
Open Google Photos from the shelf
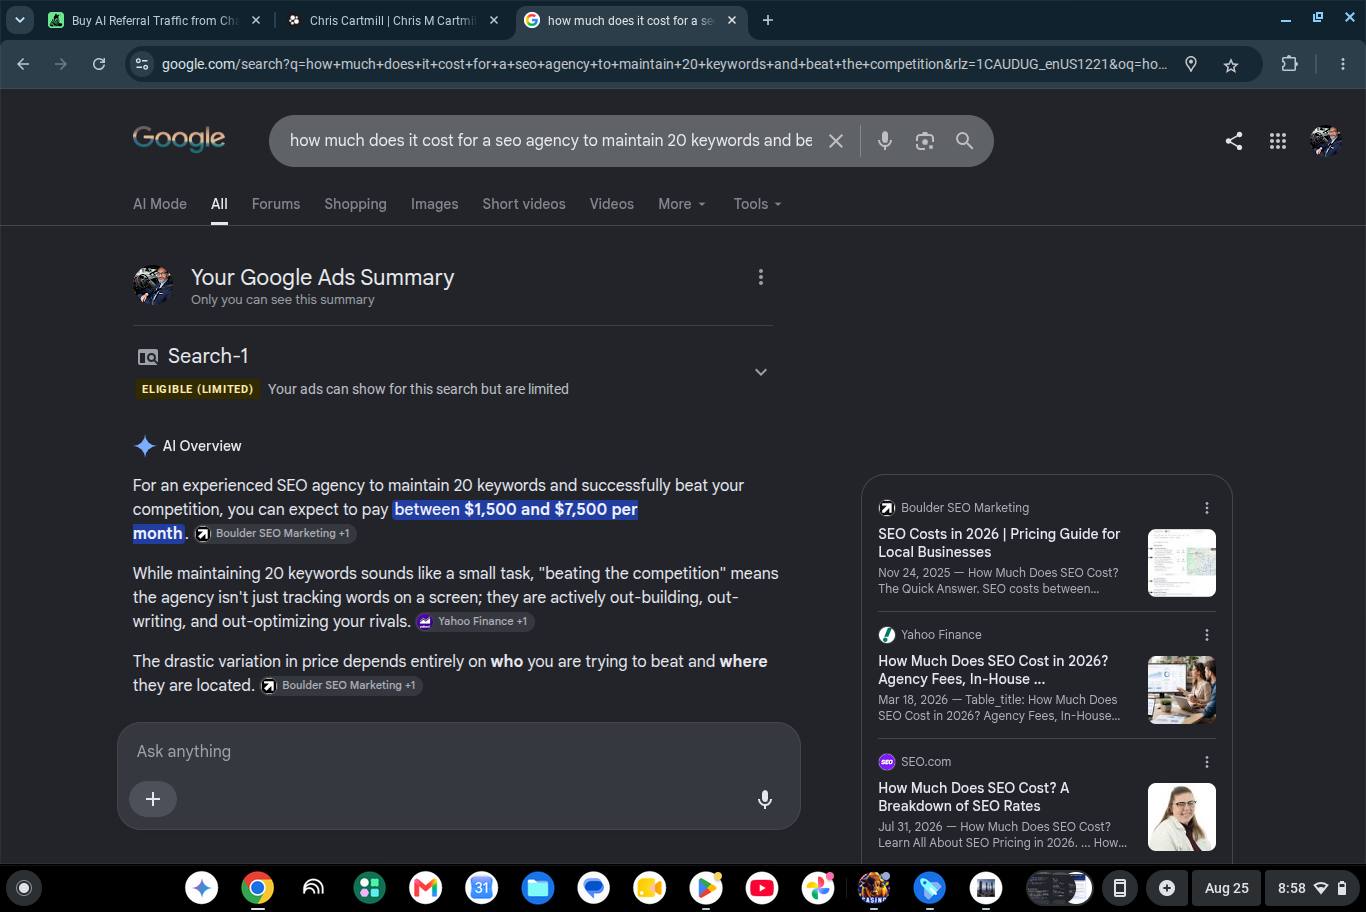[x=818, y=887]
